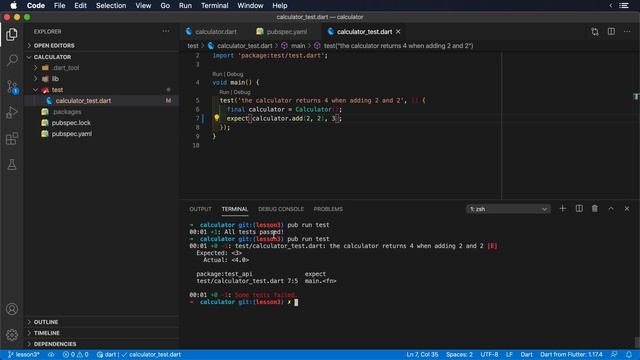This screenshot has width=640, height=360.
Task: Click the lesson3 git branch indicator
Action: coord(24,354)
